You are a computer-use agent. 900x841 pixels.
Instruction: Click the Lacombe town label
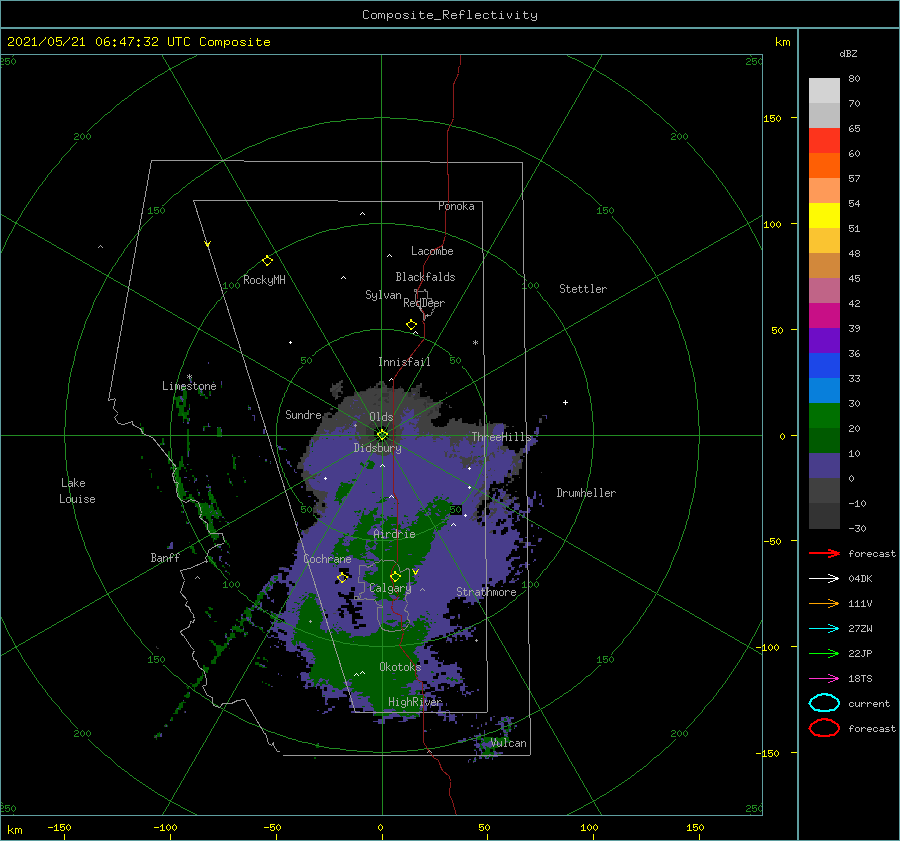click(x=432, y=251)
